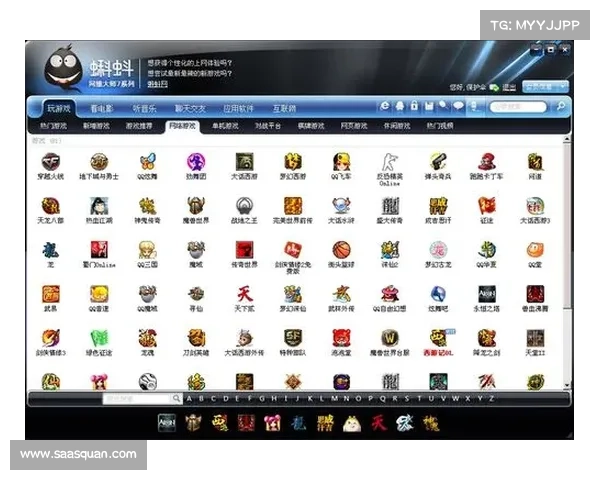Launch the 泡泡堂 game icon

click(x=341, y=338)
